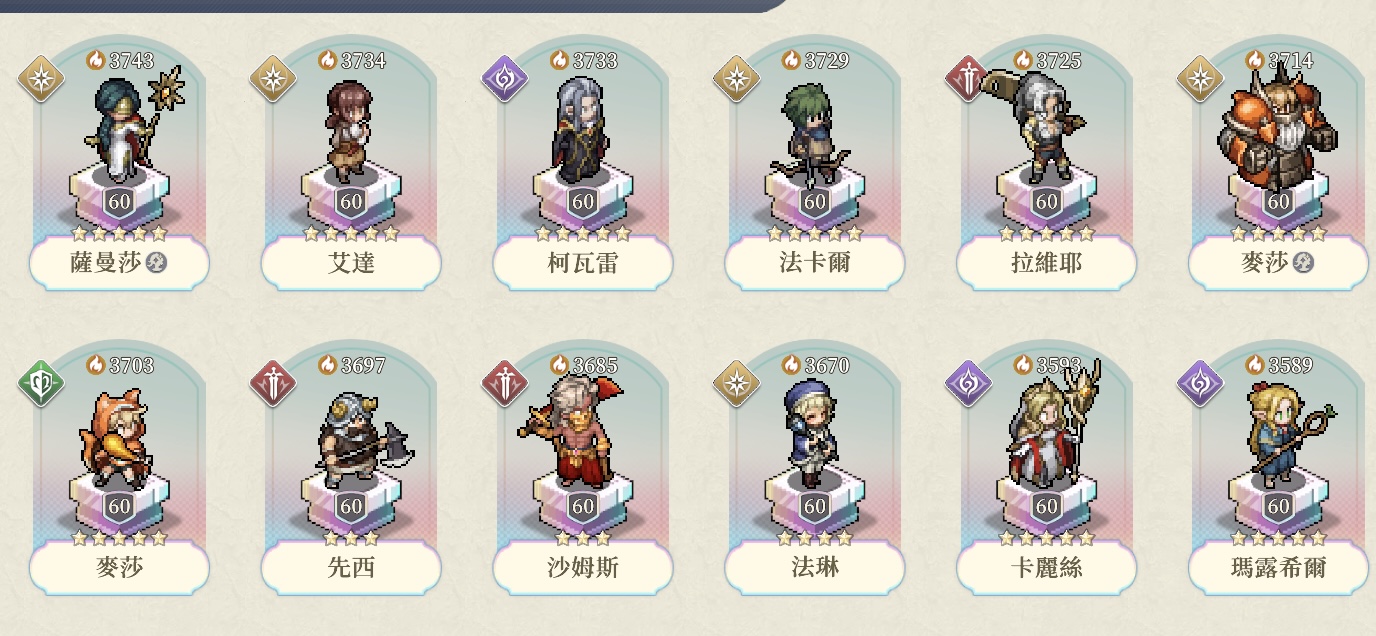Click the purple class emblem on 柯瓦雷's card

[x=505, y=79]
